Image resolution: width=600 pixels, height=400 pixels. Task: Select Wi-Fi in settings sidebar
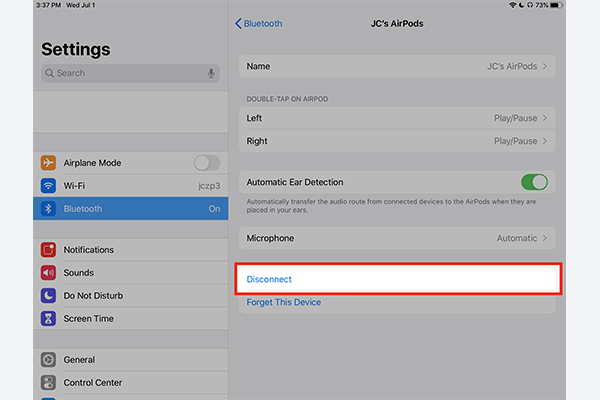coord(130,186)
